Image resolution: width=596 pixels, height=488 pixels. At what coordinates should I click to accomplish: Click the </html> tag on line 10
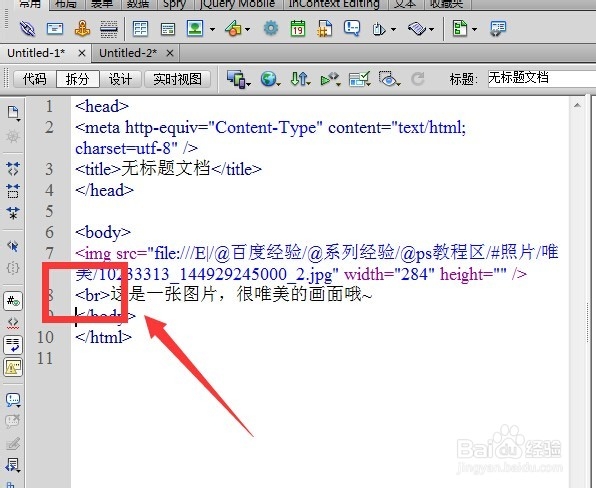point(103,337)
